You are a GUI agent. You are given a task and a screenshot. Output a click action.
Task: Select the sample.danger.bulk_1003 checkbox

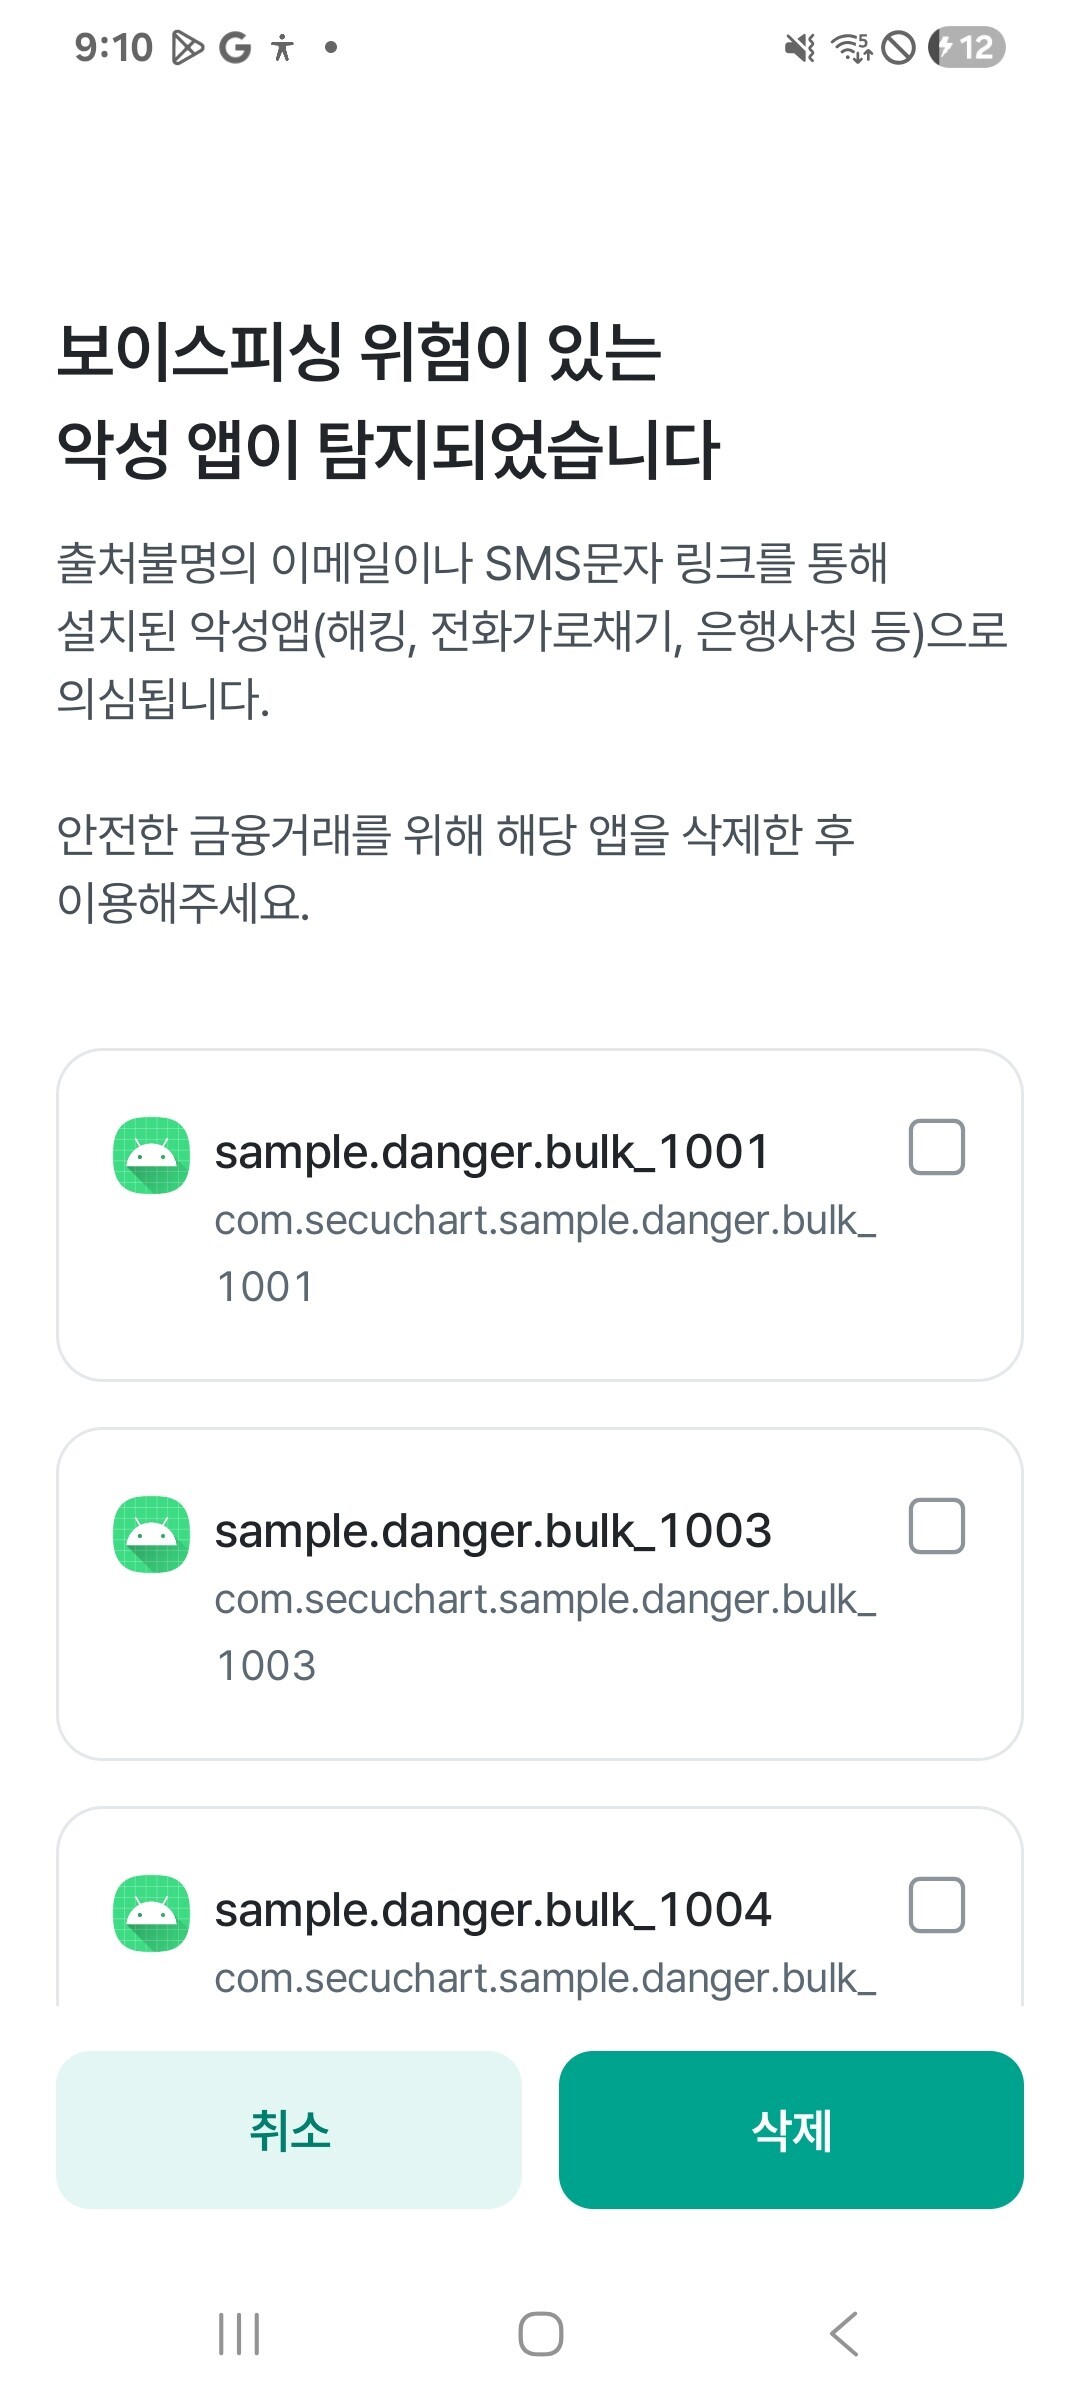pyautogui.click(x=936, y=1526)
